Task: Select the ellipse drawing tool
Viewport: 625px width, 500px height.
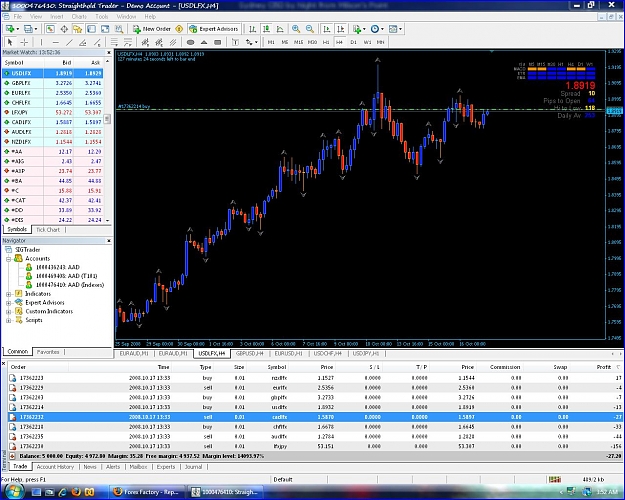Action: point(191,42)
